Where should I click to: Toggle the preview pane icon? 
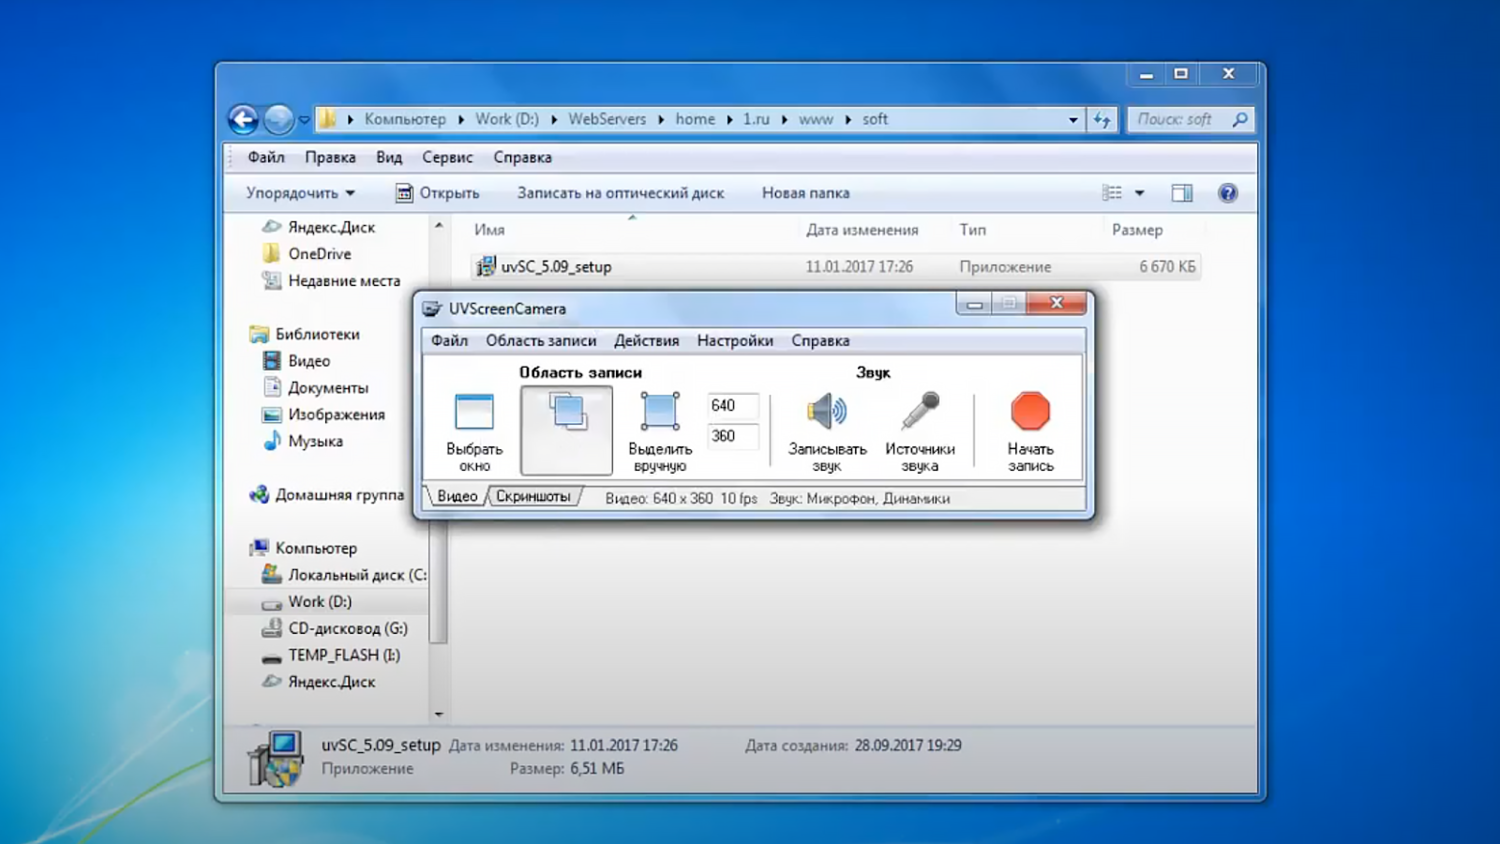point(1182,193)
